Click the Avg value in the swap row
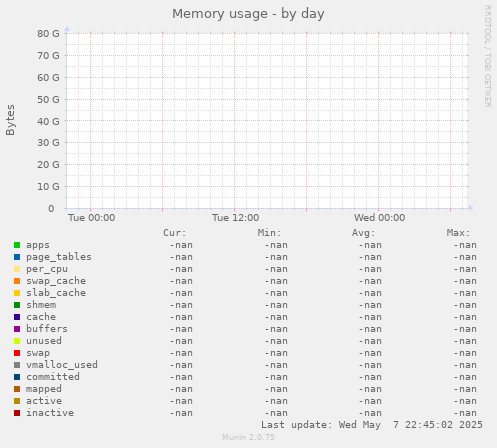 coord(370,353)
